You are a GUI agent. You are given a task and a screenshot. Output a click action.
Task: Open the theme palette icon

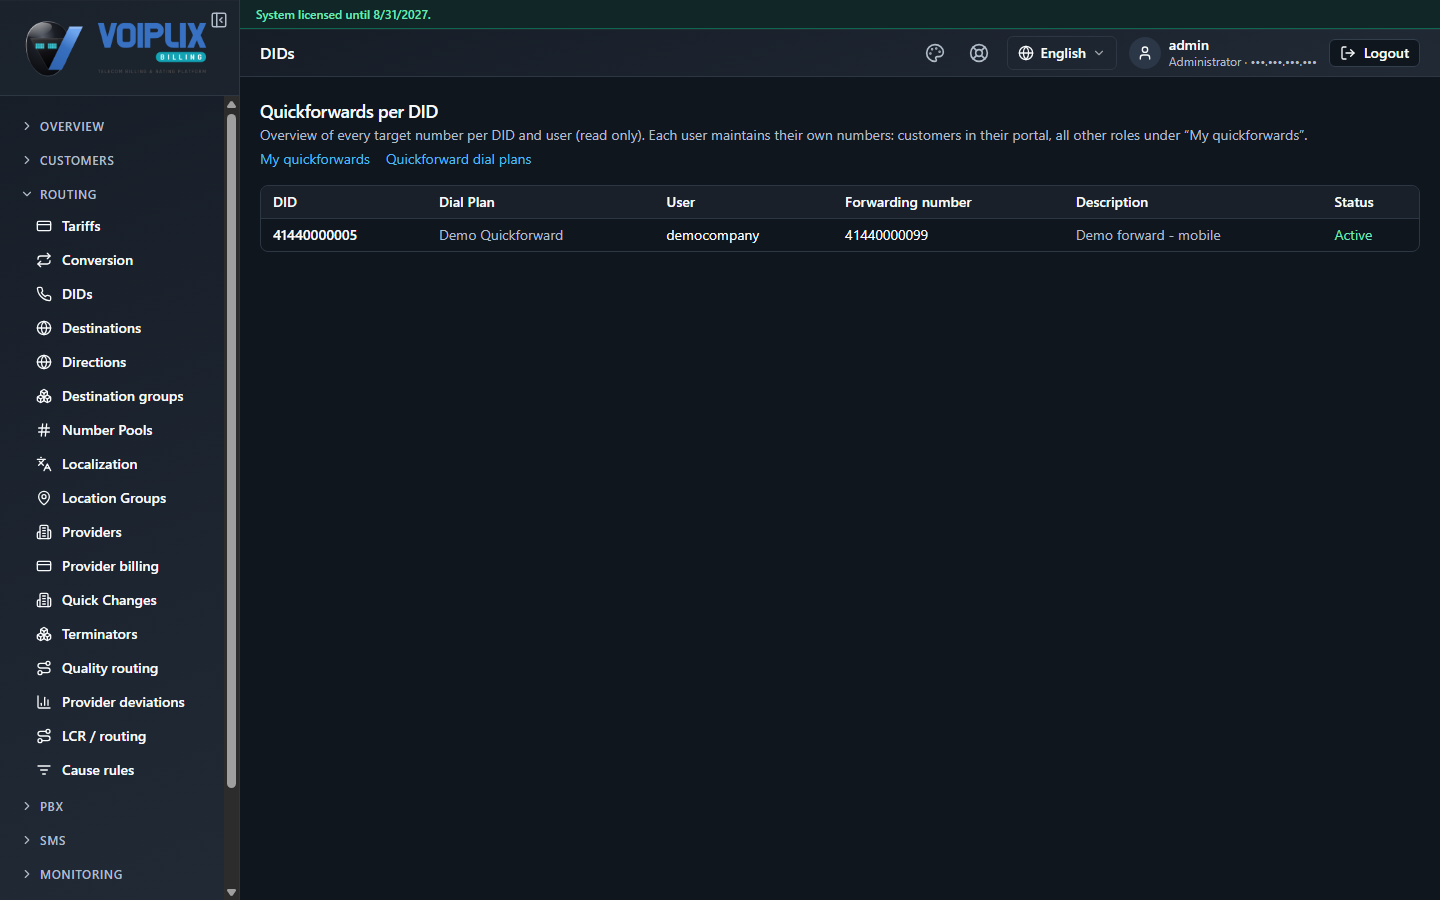[x=935, y=53]
